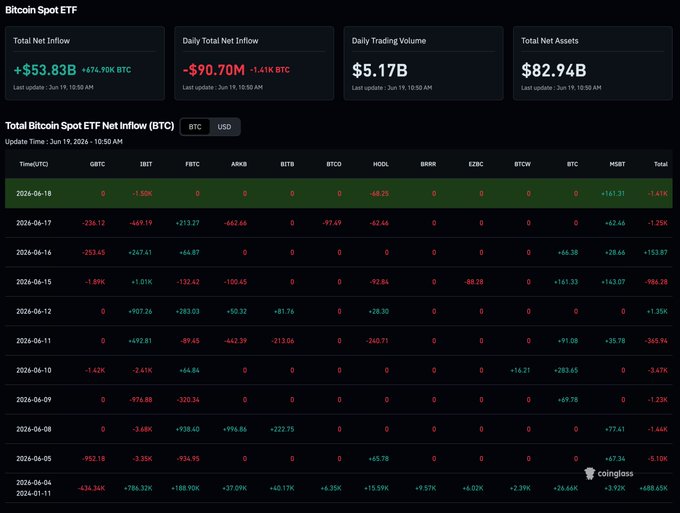The image size is (680, 513).
Task: Click the EZBC value -88.28
Action: click(x=474, y=282)
